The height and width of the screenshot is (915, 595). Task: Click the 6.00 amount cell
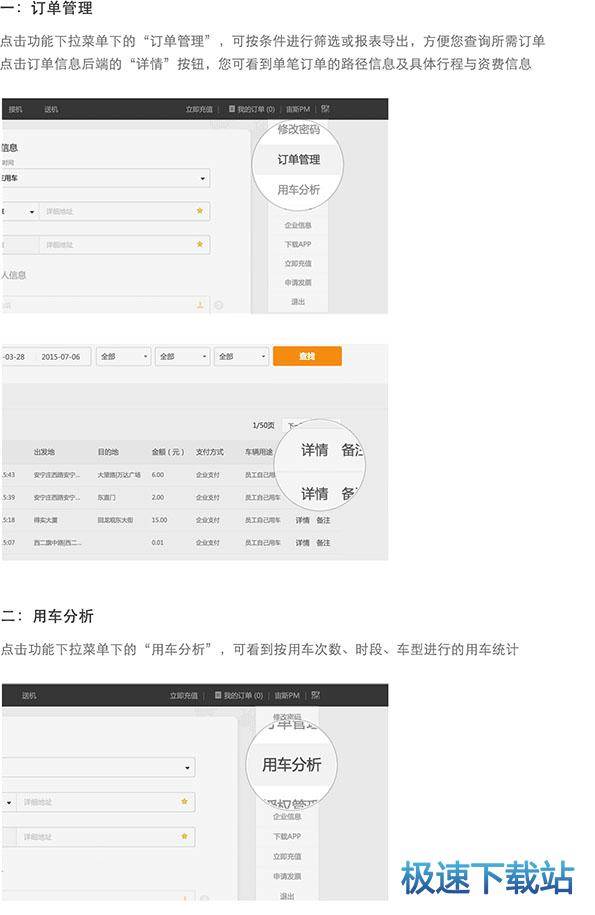pos(158,475)
